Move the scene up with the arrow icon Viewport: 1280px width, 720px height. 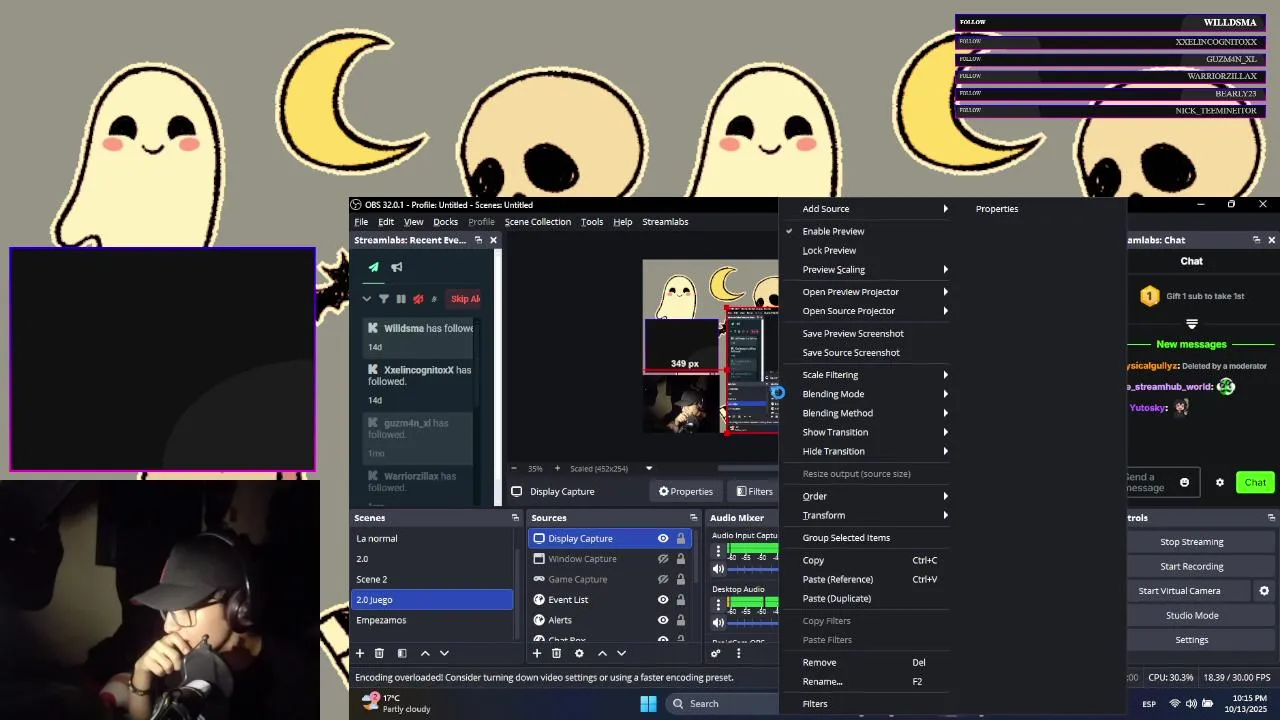click(425, 653)
